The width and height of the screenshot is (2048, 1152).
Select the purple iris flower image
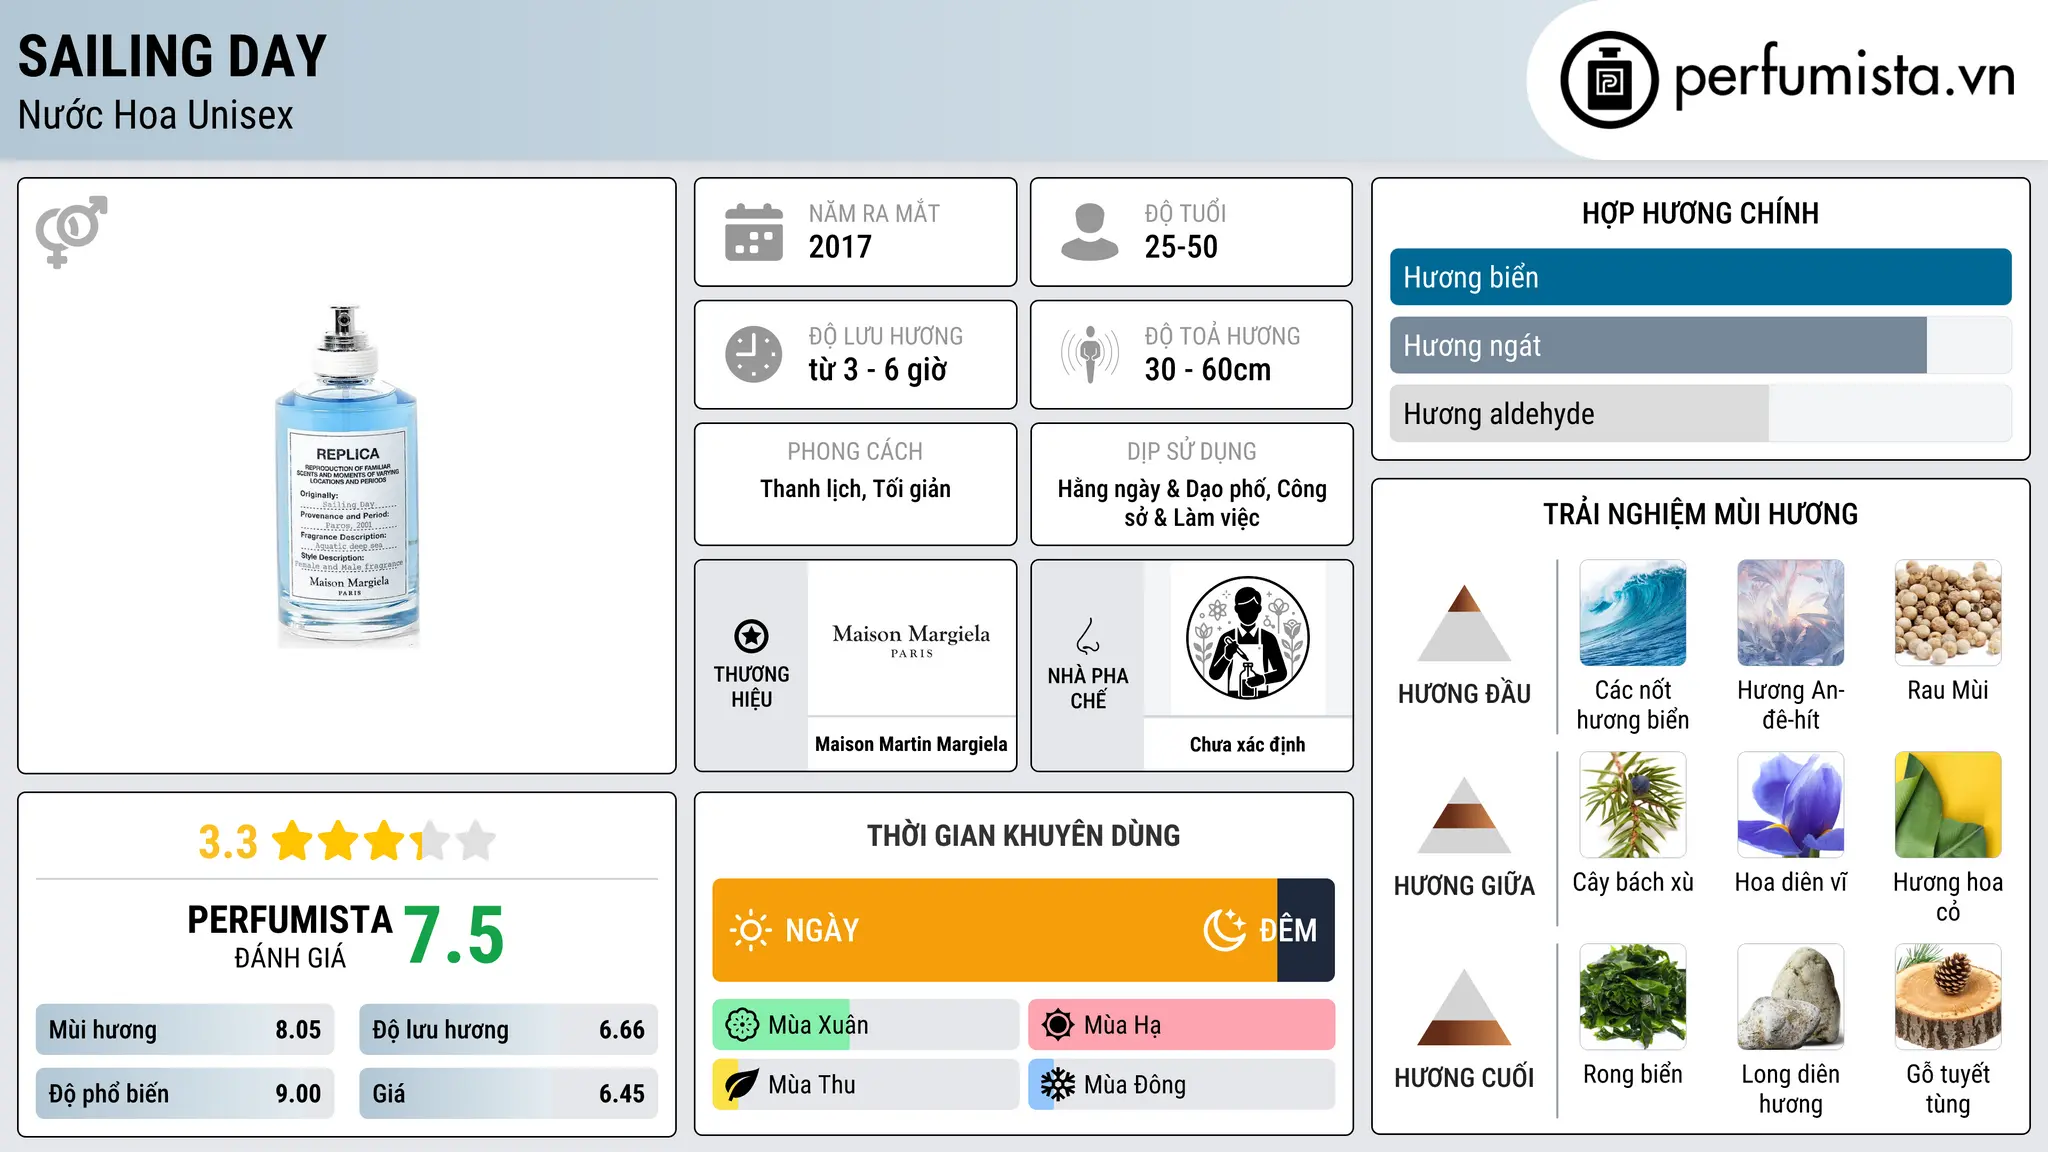[1791, 805]
